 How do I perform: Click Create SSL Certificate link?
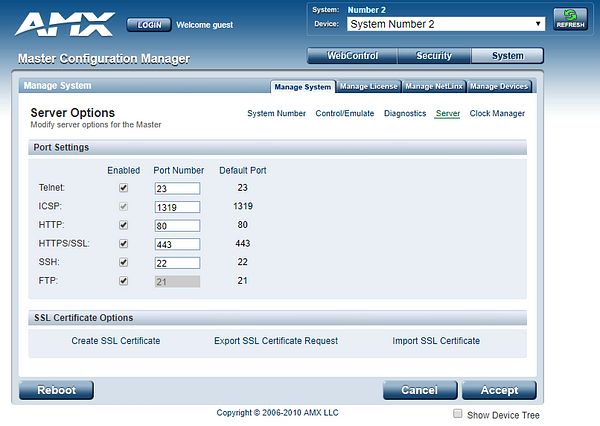(116, 341)
